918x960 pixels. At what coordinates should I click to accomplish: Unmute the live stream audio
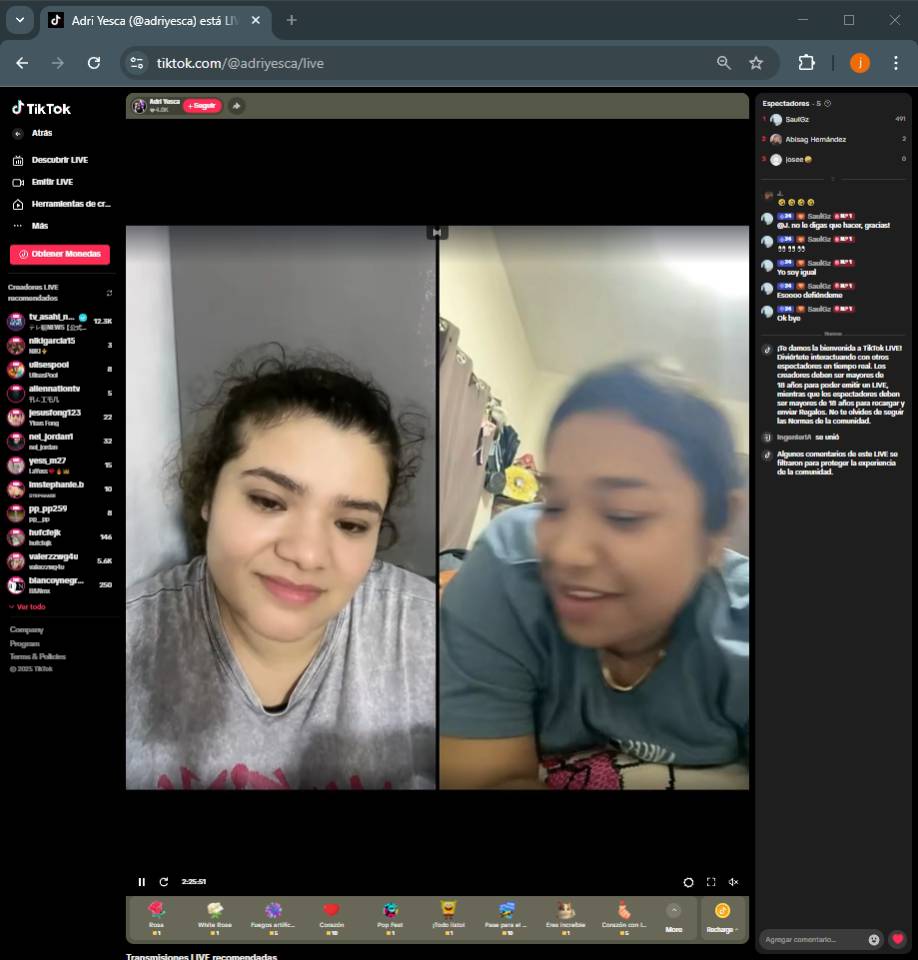(x=733, y=882)
